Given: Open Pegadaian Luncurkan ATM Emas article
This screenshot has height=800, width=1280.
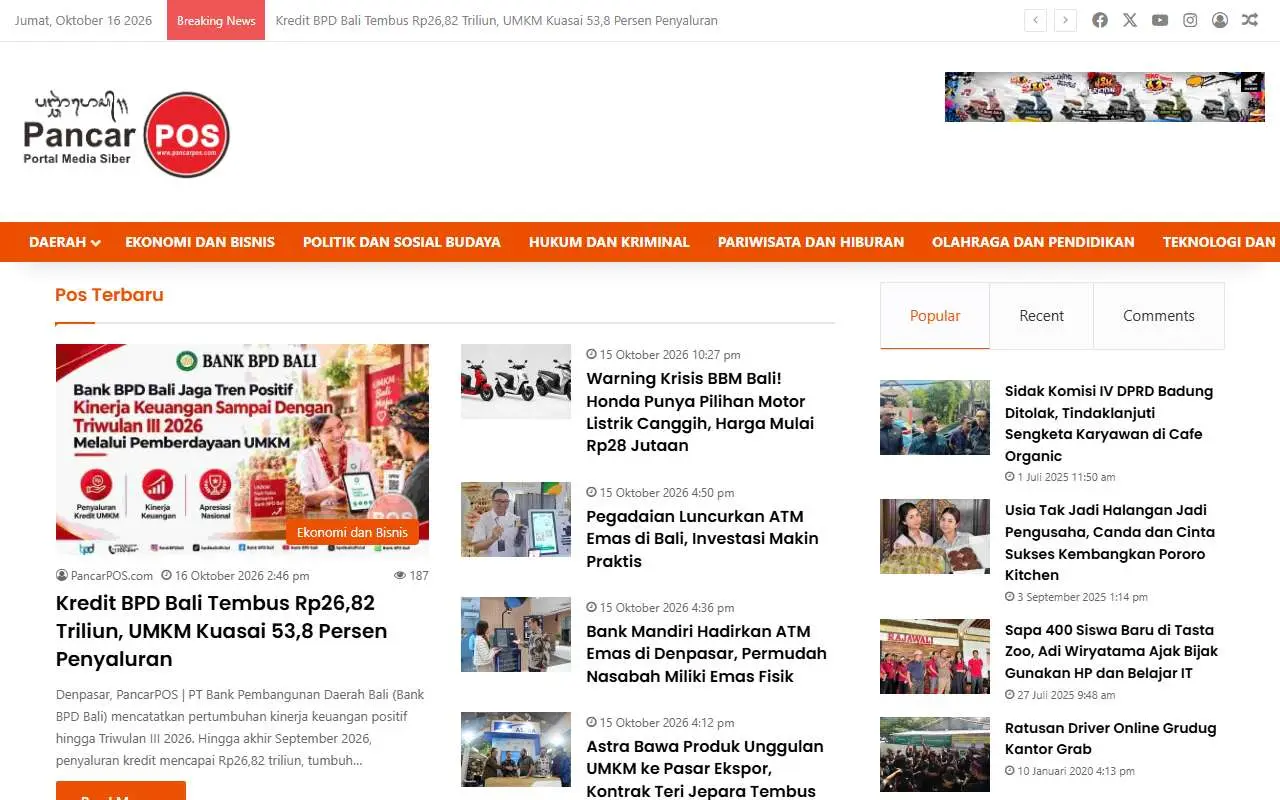Looking at the screenshot, I should (x=702, y=539).
